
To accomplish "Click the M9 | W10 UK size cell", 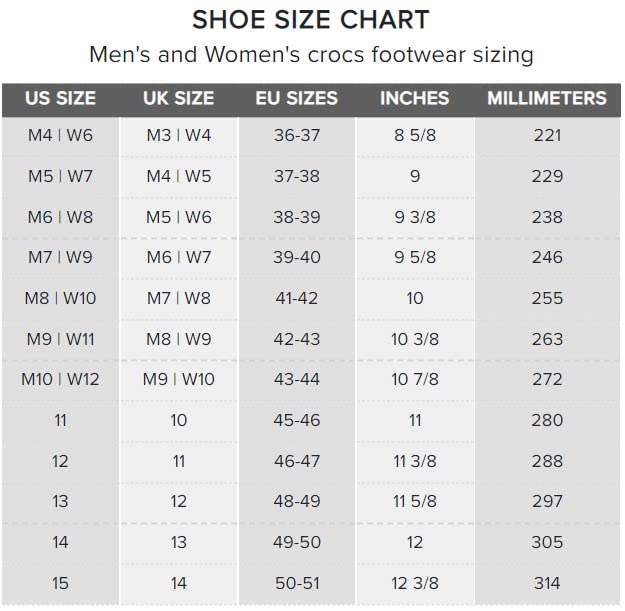I will (179, 379).
